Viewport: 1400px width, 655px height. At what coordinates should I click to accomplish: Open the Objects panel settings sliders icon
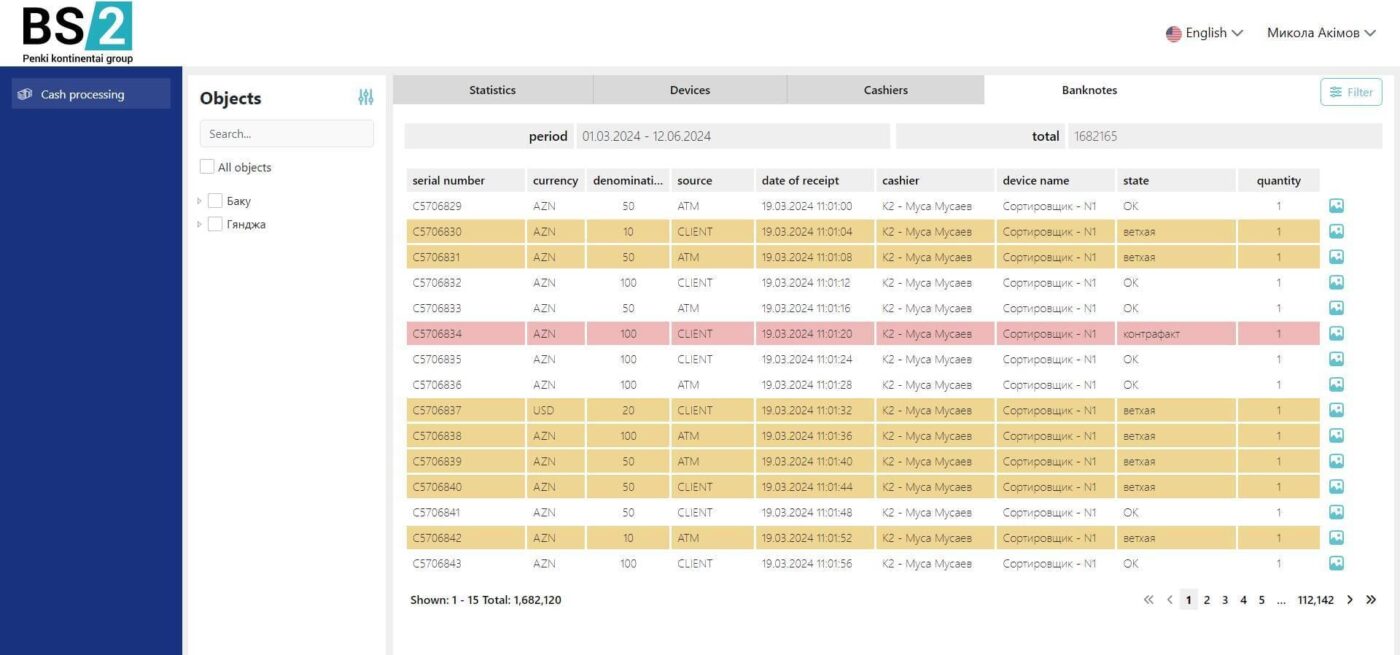click(365, 97)
